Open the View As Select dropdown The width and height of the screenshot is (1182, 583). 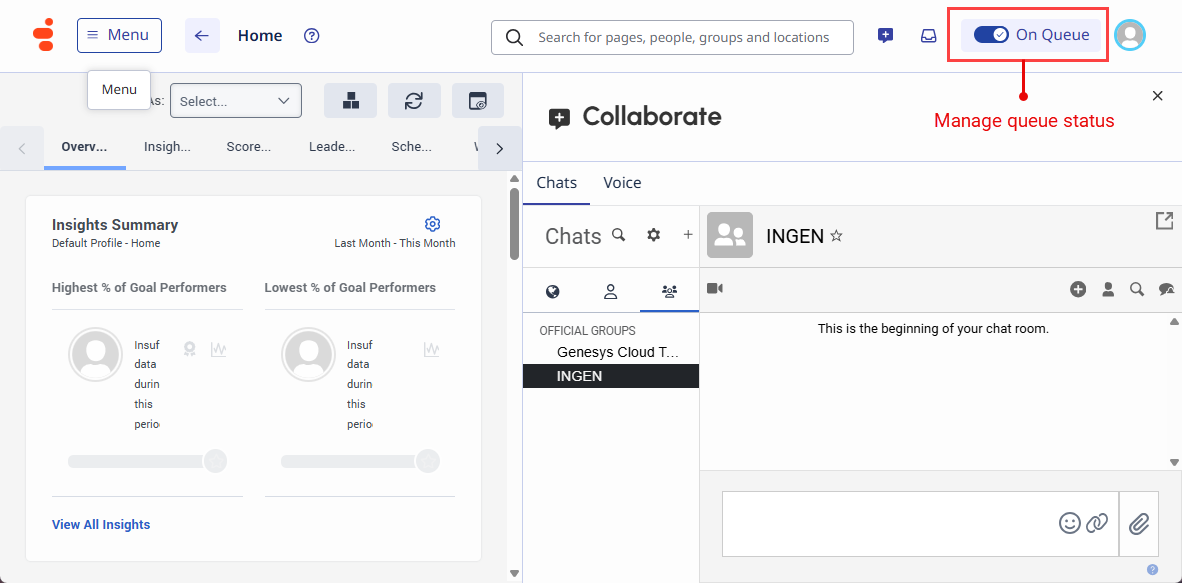[235, 101]
